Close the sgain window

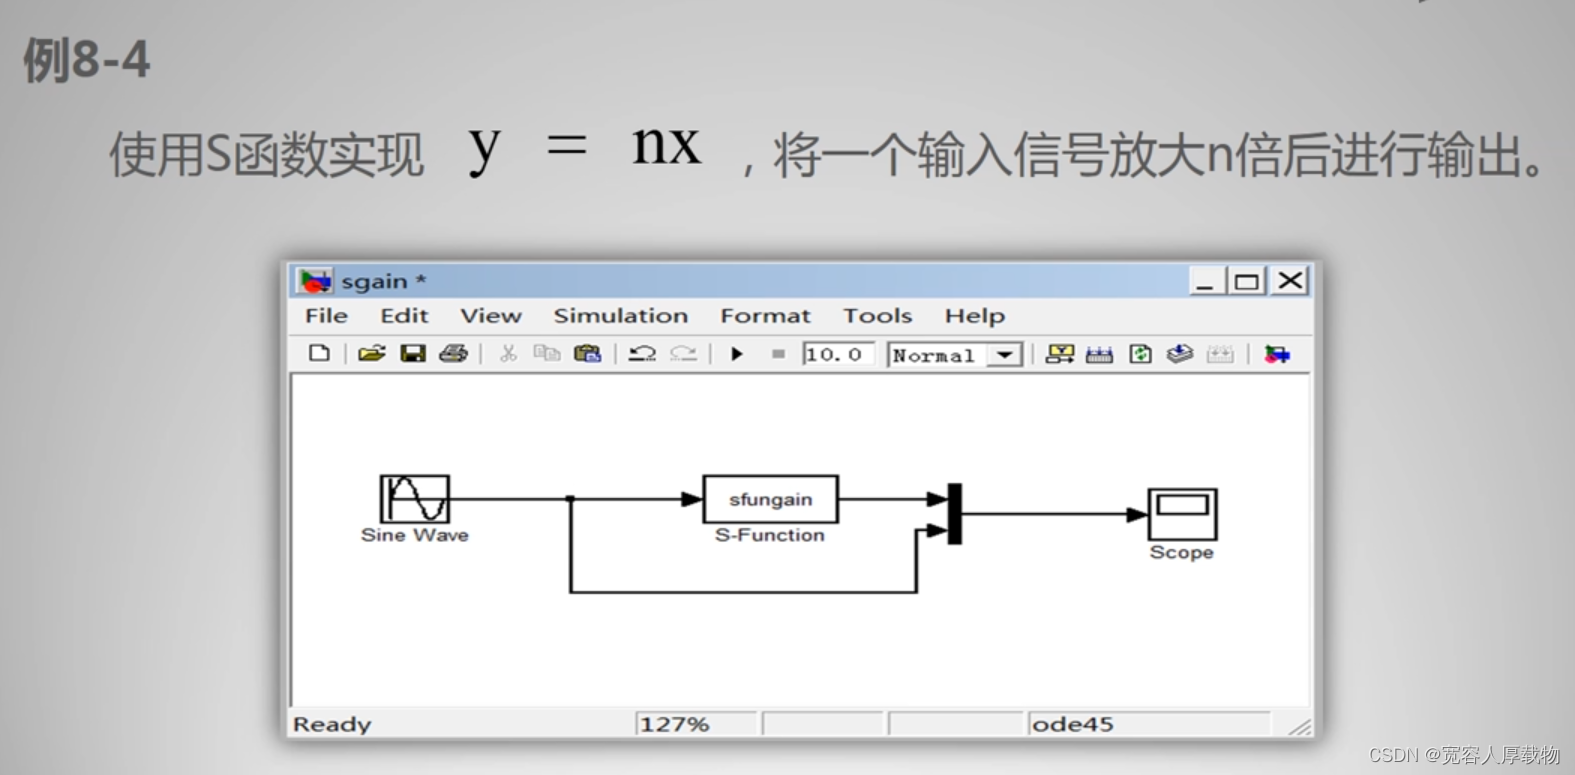click(1290, 281)
